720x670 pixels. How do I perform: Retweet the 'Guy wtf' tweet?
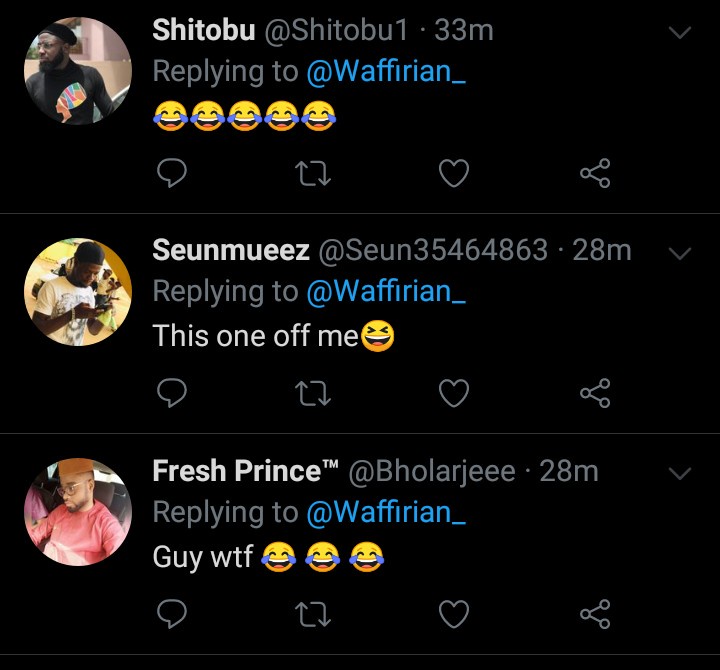[314, 613]
